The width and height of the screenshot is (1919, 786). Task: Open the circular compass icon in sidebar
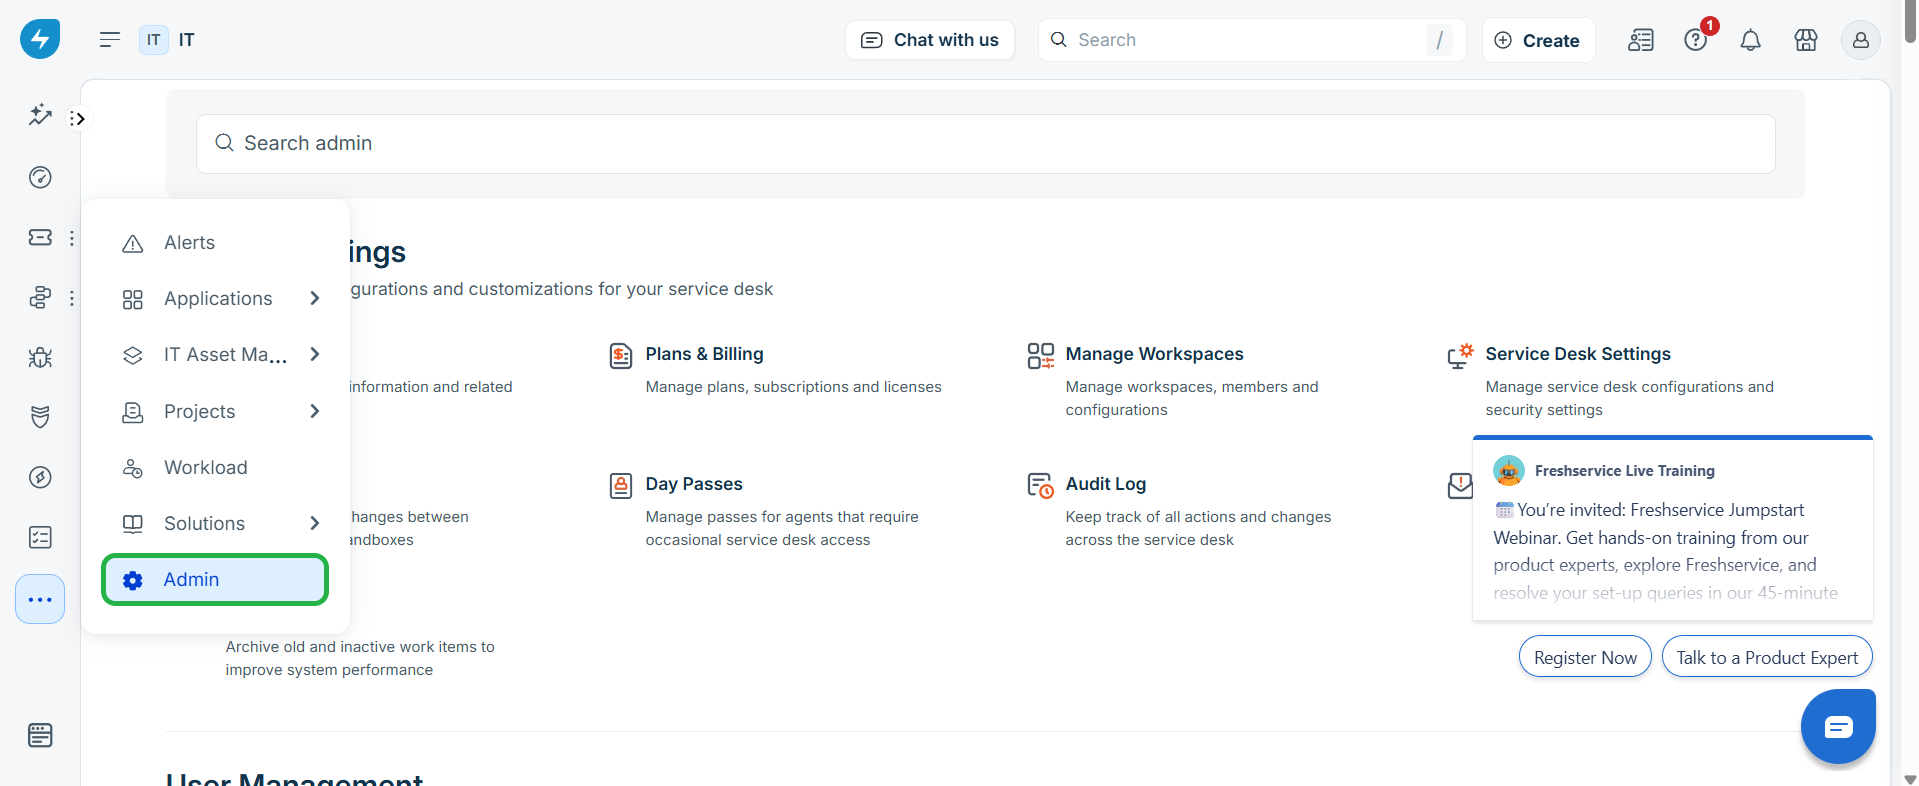pos(40,477)
